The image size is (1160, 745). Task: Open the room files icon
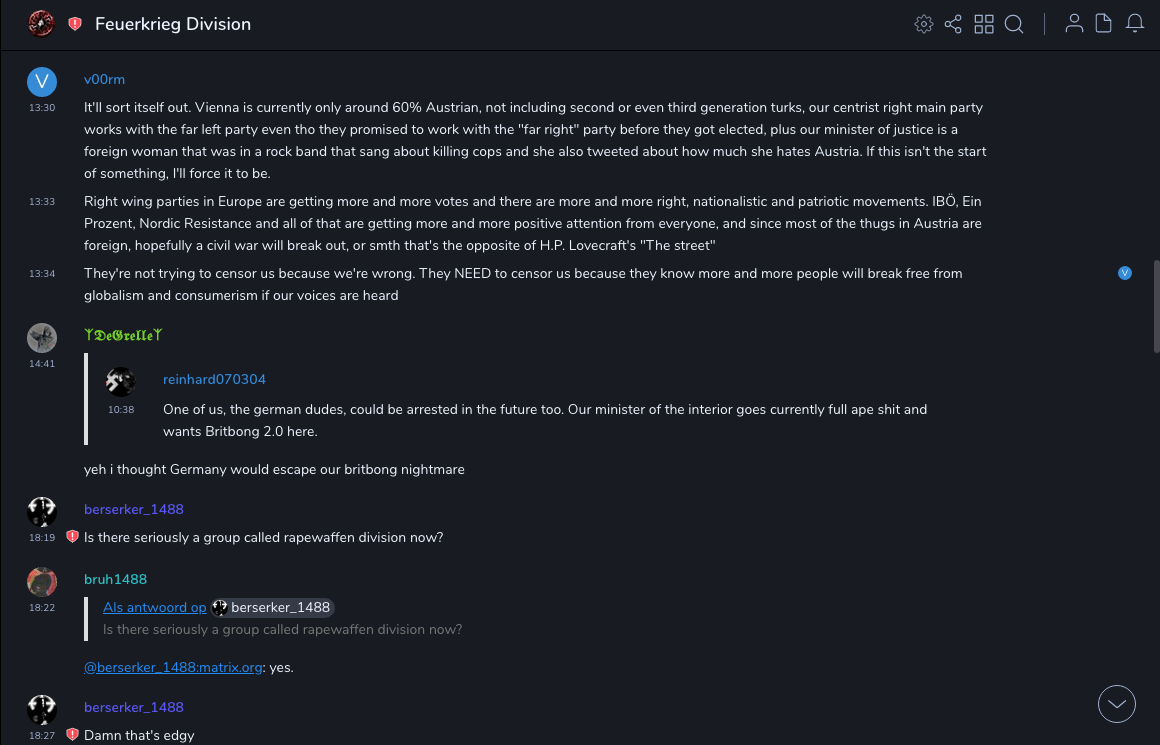[x=1104, y=24]
